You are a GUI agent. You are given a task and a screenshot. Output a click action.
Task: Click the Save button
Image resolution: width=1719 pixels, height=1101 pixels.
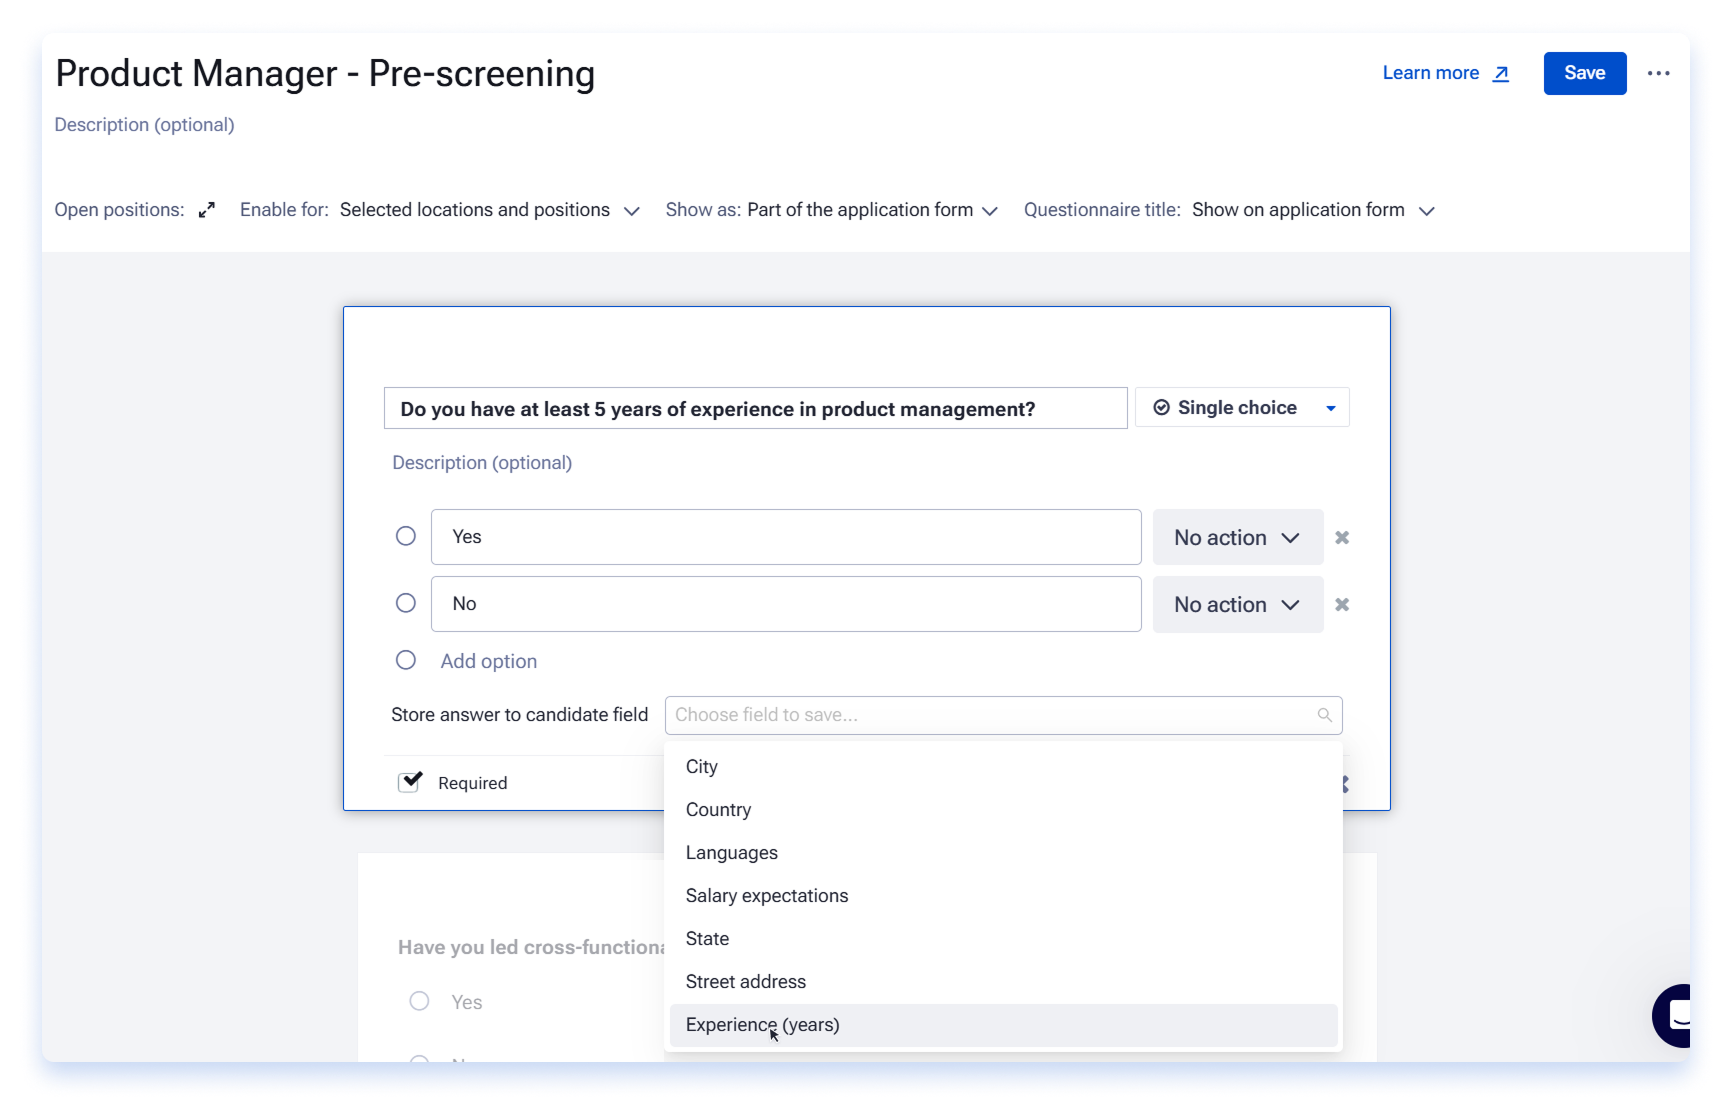pos(1585,73)
